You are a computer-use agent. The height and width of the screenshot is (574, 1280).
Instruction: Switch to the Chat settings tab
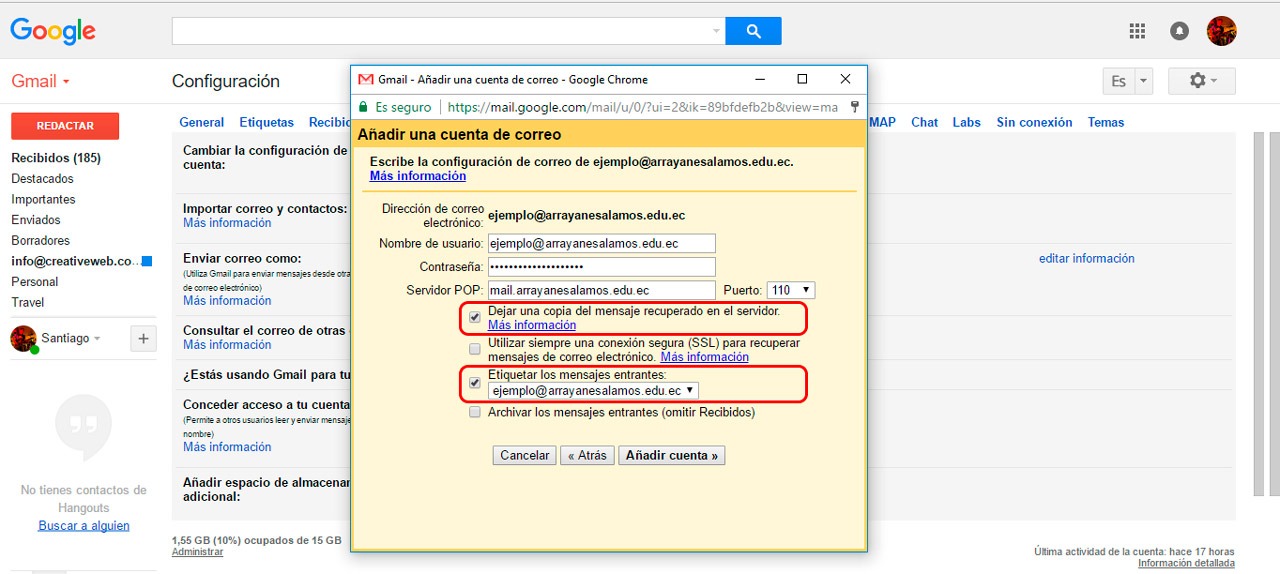[924, 122]
